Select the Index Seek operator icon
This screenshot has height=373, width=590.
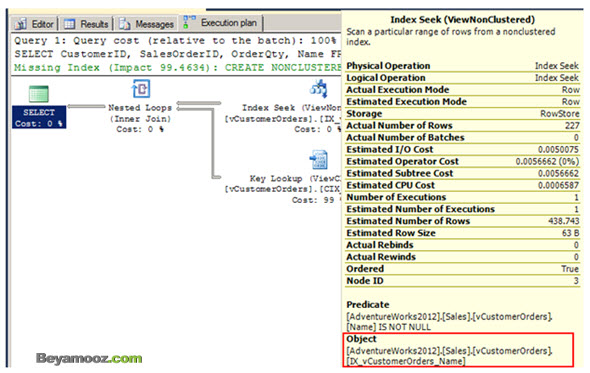point(319,89)
